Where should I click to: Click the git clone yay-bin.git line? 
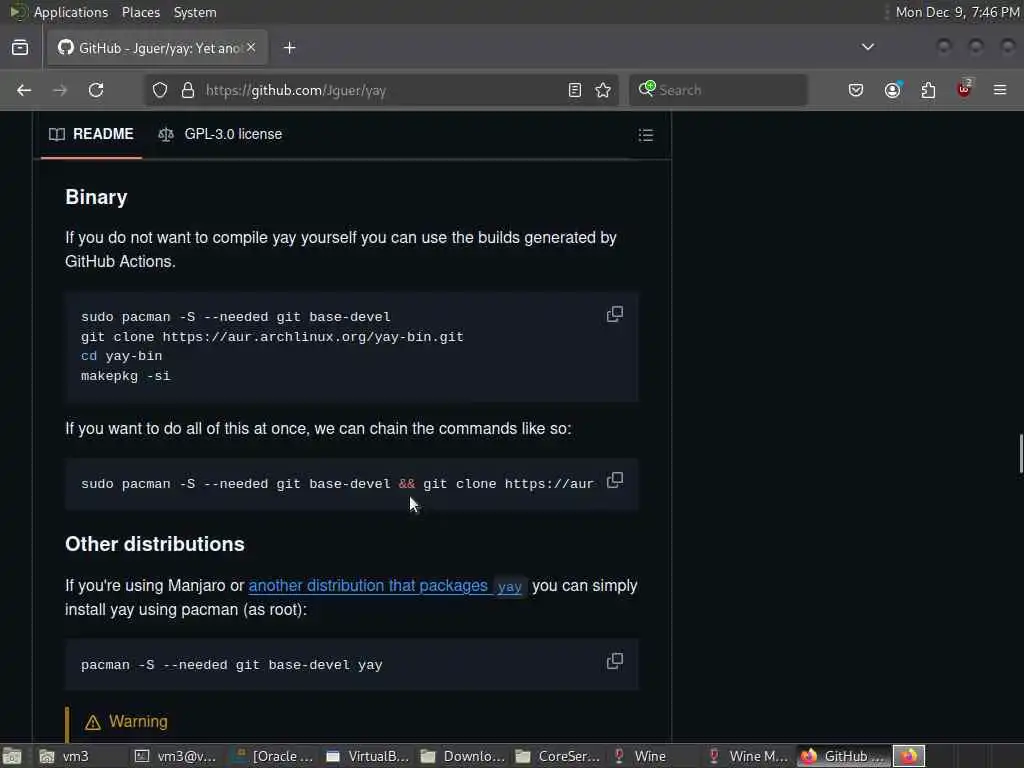(x=272, y=337)
